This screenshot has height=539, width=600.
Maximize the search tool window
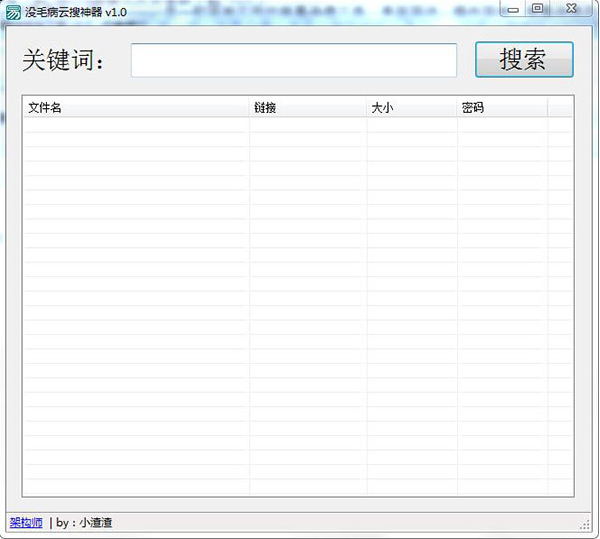(x=537, y=9)
